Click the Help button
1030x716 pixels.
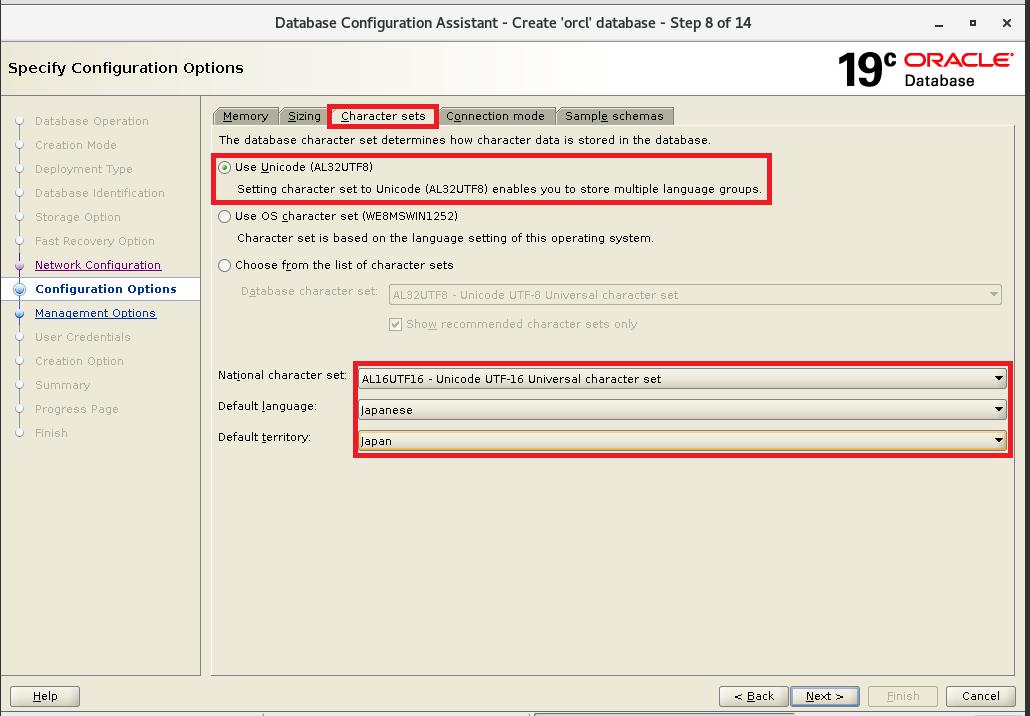[x=45, y=696]
